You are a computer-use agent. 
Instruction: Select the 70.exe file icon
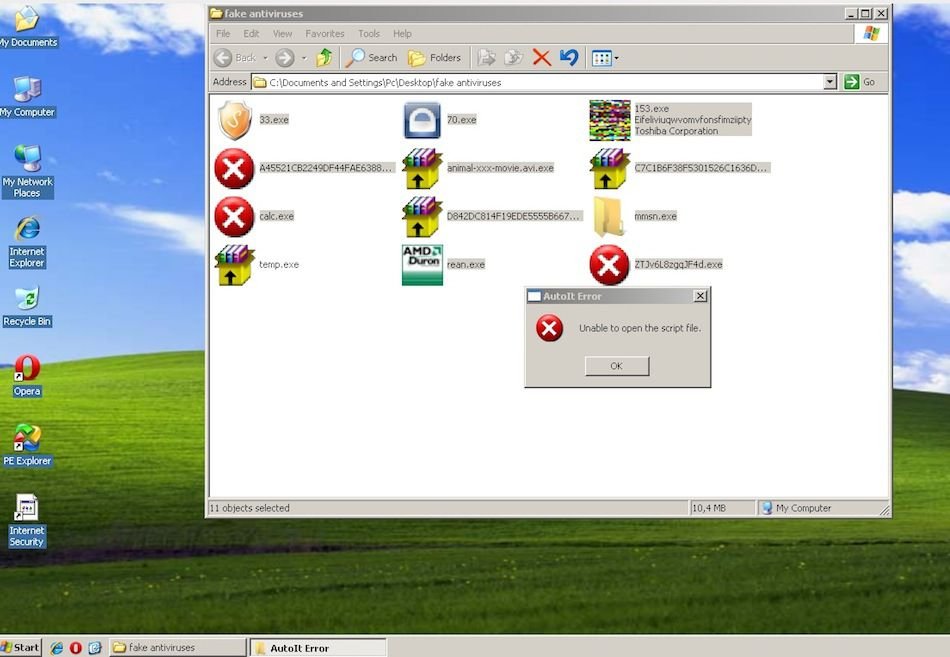[421, 120]
